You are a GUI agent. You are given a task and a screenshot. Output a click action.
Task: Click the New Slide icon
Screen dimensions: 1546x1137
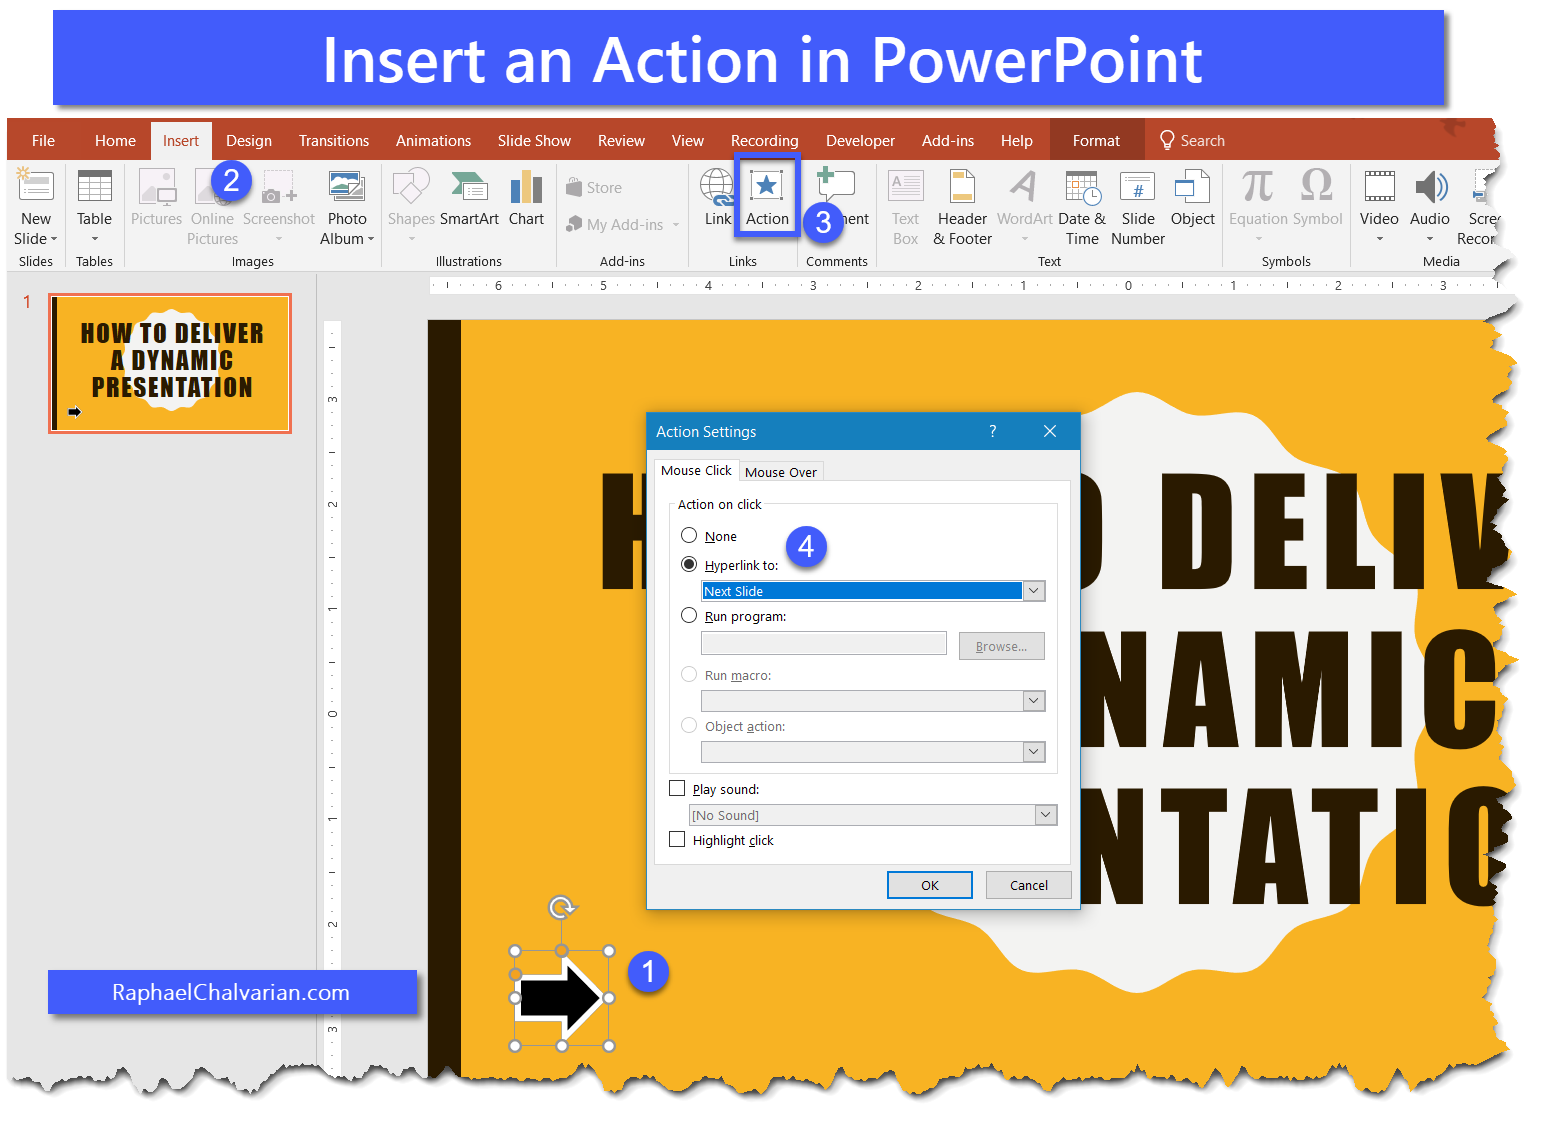(35, 186)
